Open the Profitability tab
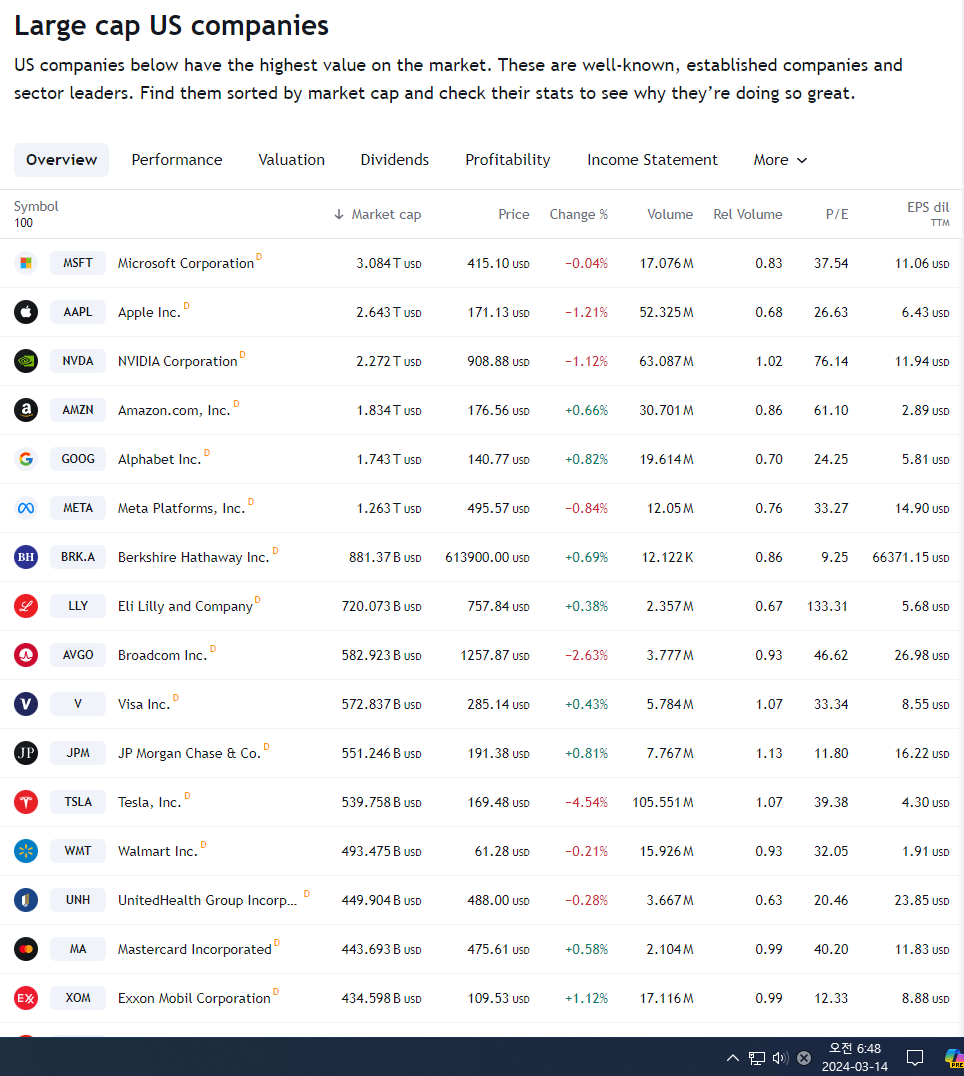The height and width of the screenshot is (1076, 964). coord(508,160)
